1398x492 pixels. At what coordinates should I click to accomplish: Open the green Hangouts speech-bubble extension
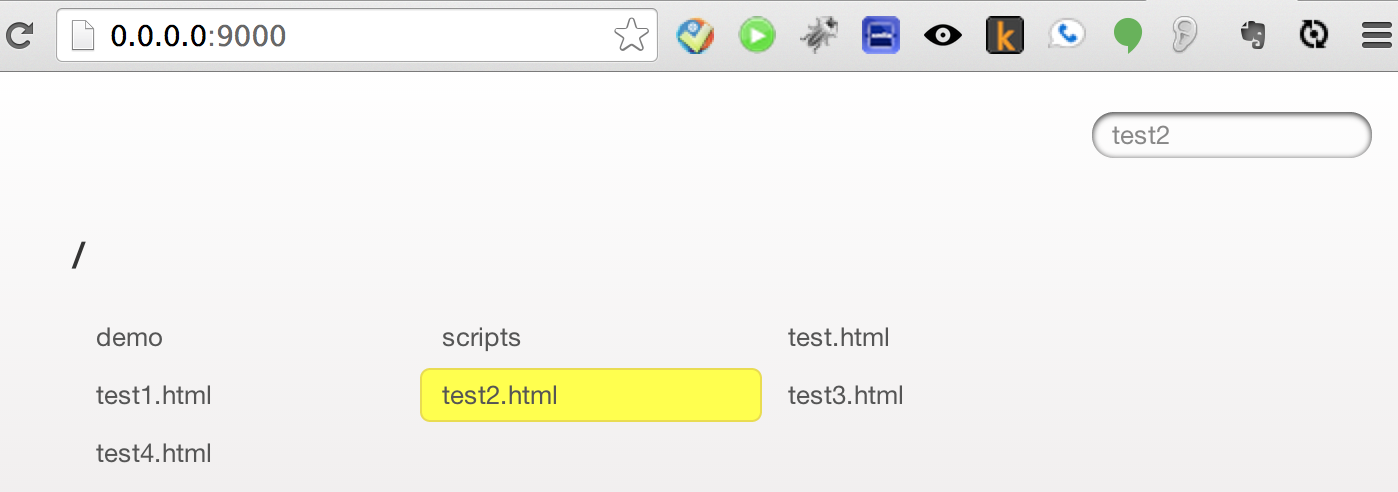click(x=1128, y=37)
